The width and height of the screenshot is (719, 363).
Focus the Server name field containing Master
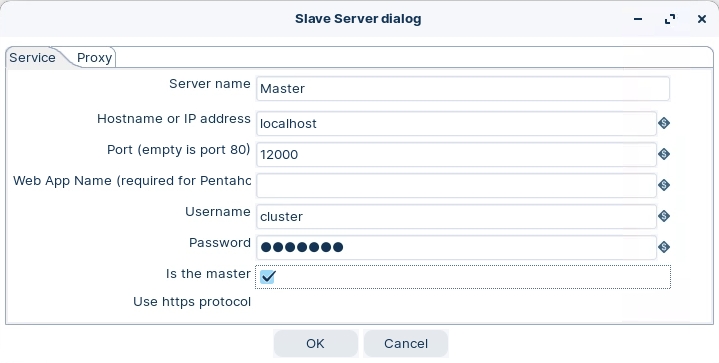[x=463, y=88]
